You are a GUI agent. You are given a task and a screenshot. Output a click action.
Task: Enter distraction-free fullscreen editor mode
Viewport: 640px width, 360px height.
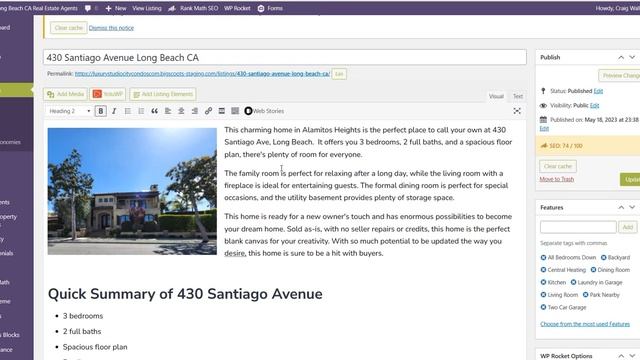(517, 111)
